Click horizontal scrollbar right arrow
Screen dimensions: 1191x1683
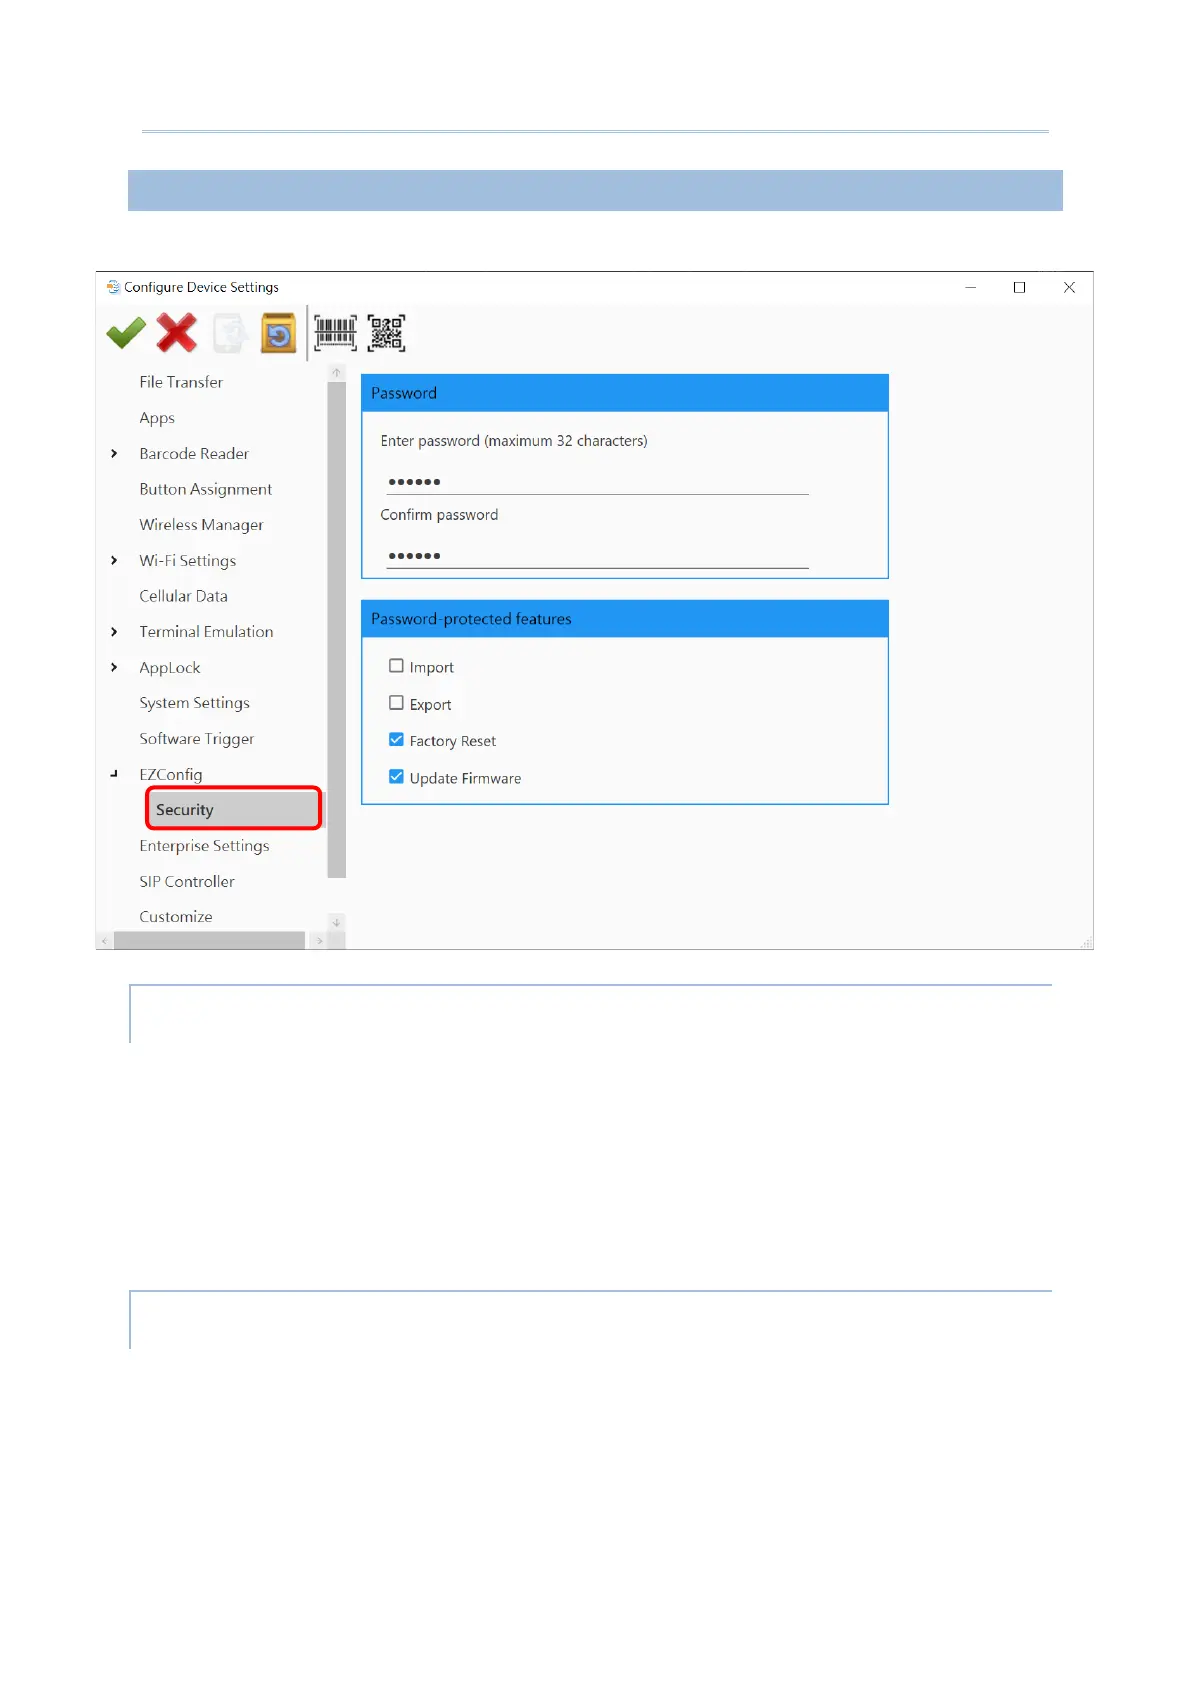tap(319, 941)
